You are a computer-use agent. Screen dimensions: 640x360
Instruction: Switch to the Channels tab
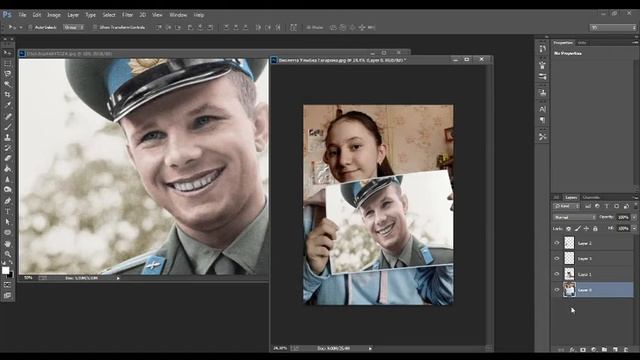coord(591,198)
